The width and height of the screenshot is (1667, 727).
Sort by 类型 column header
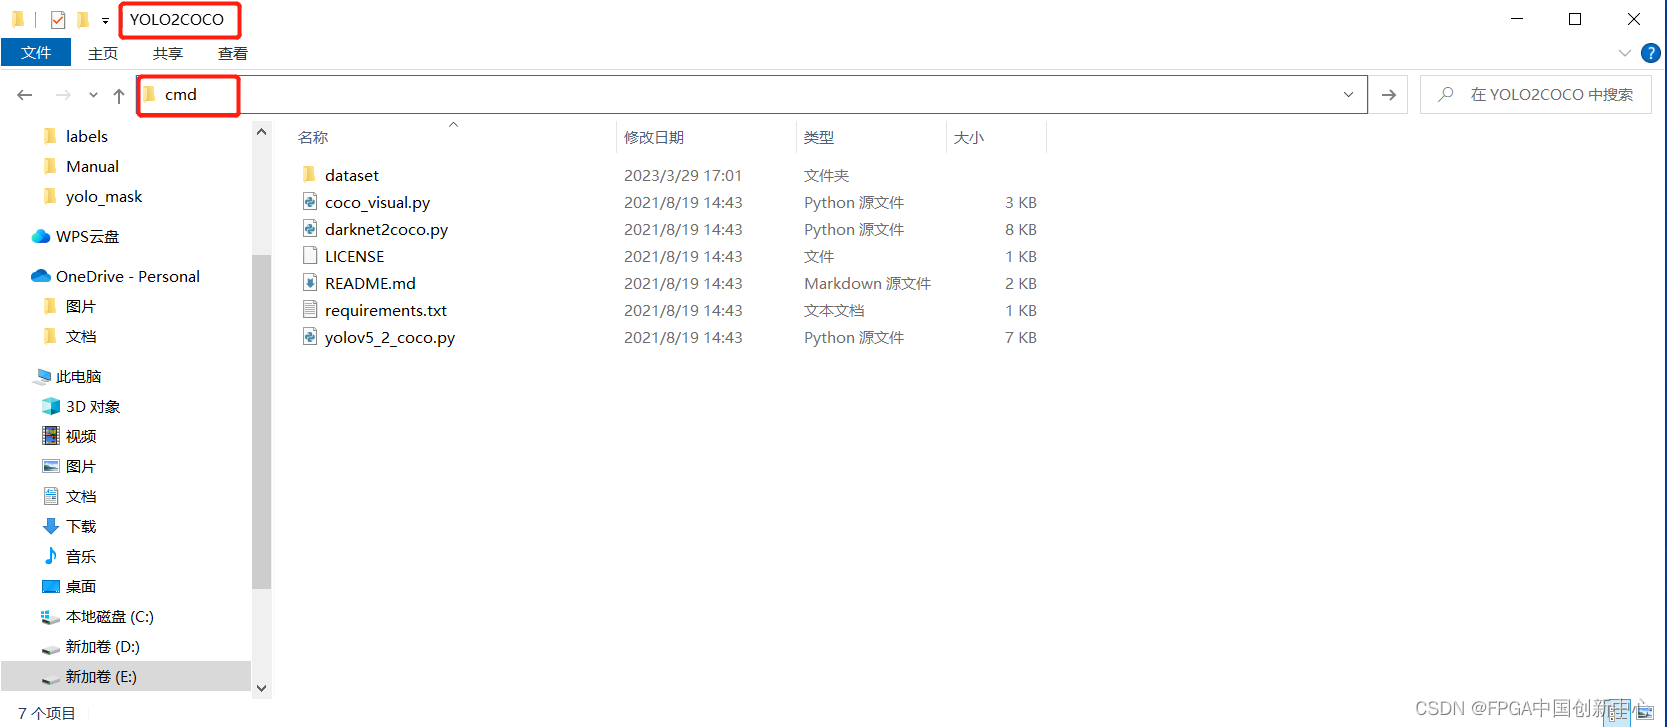click(x=819, y=137)
